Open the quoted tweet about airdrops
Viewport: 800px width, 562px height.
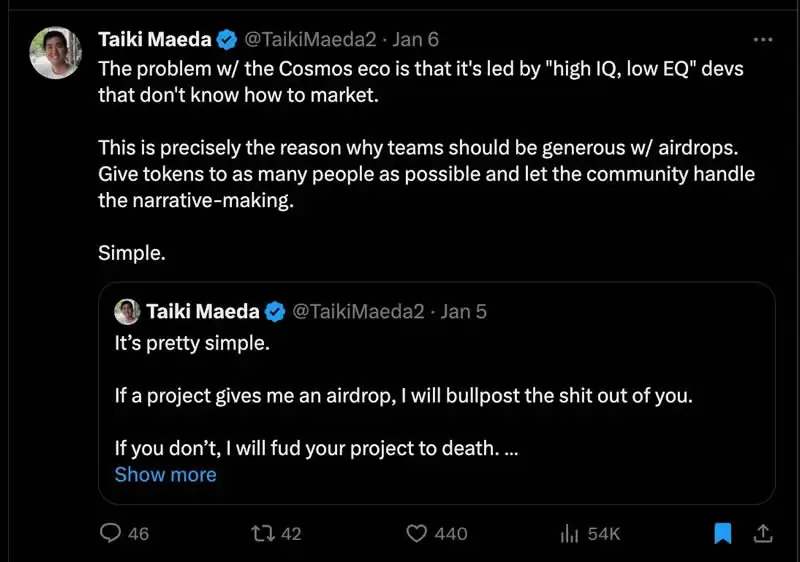tap(437, 393)
